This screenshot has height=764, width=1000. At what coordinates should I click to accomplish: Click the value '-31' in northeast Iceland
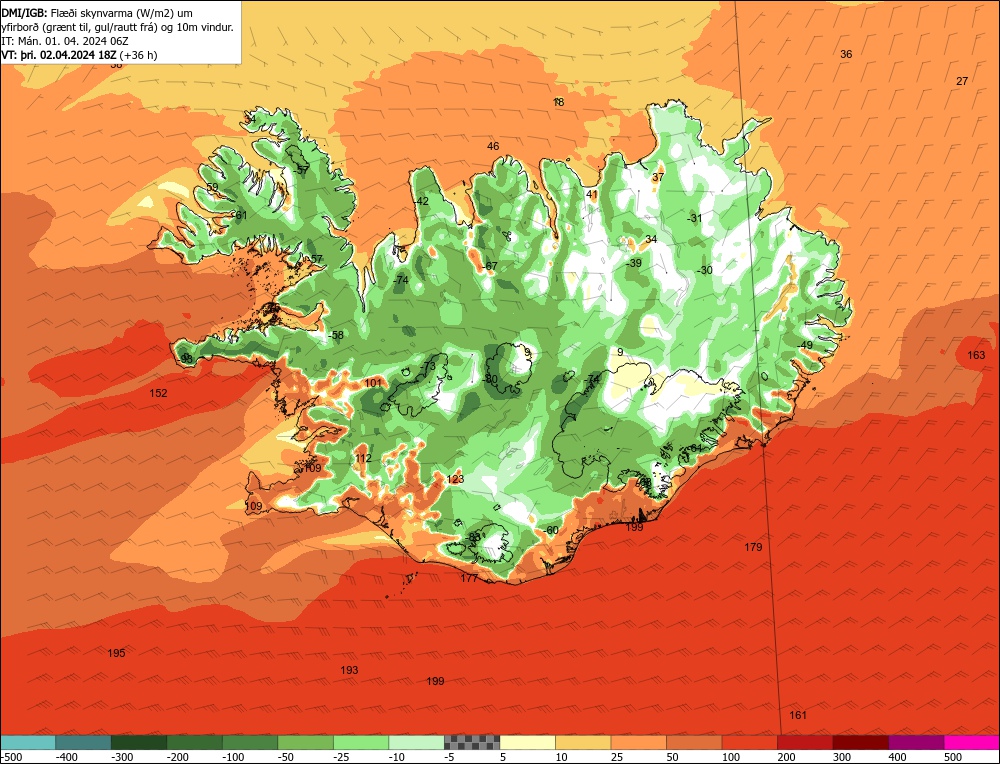coord(694,218)
